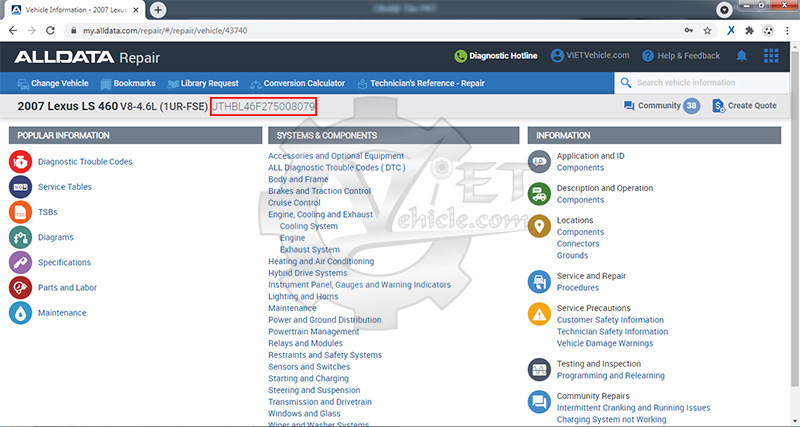800x427 pixels.
Task: Click Change Vehicle in toolbar
Action: [53, 83]
